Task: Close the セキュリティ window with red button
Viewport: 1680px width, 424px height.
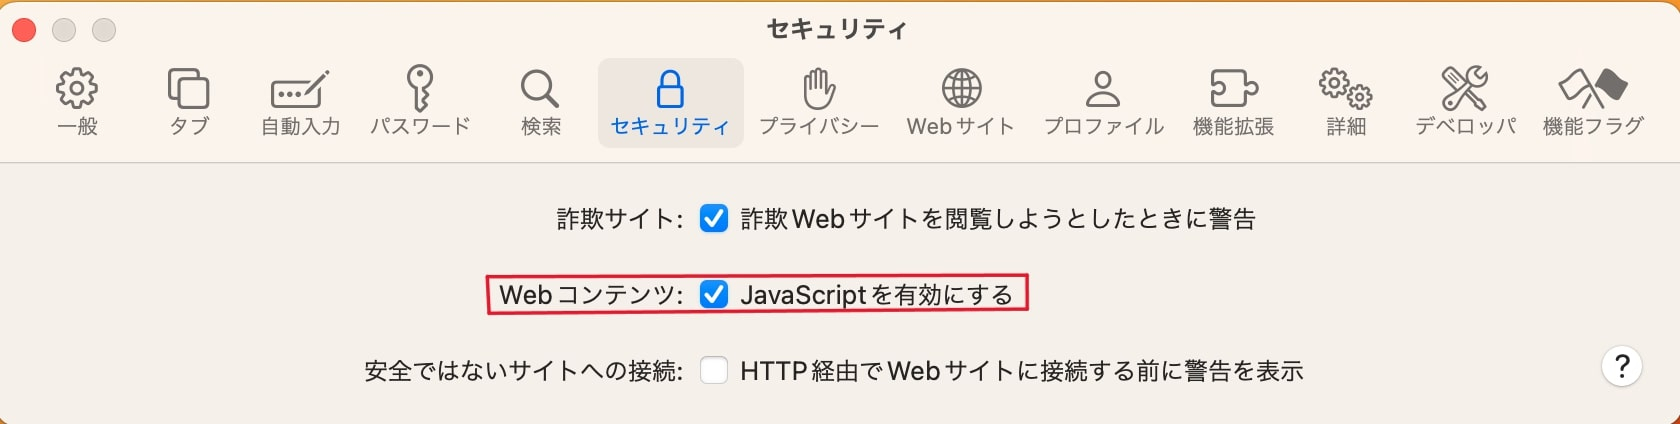Action: click(x=24, y=30)
